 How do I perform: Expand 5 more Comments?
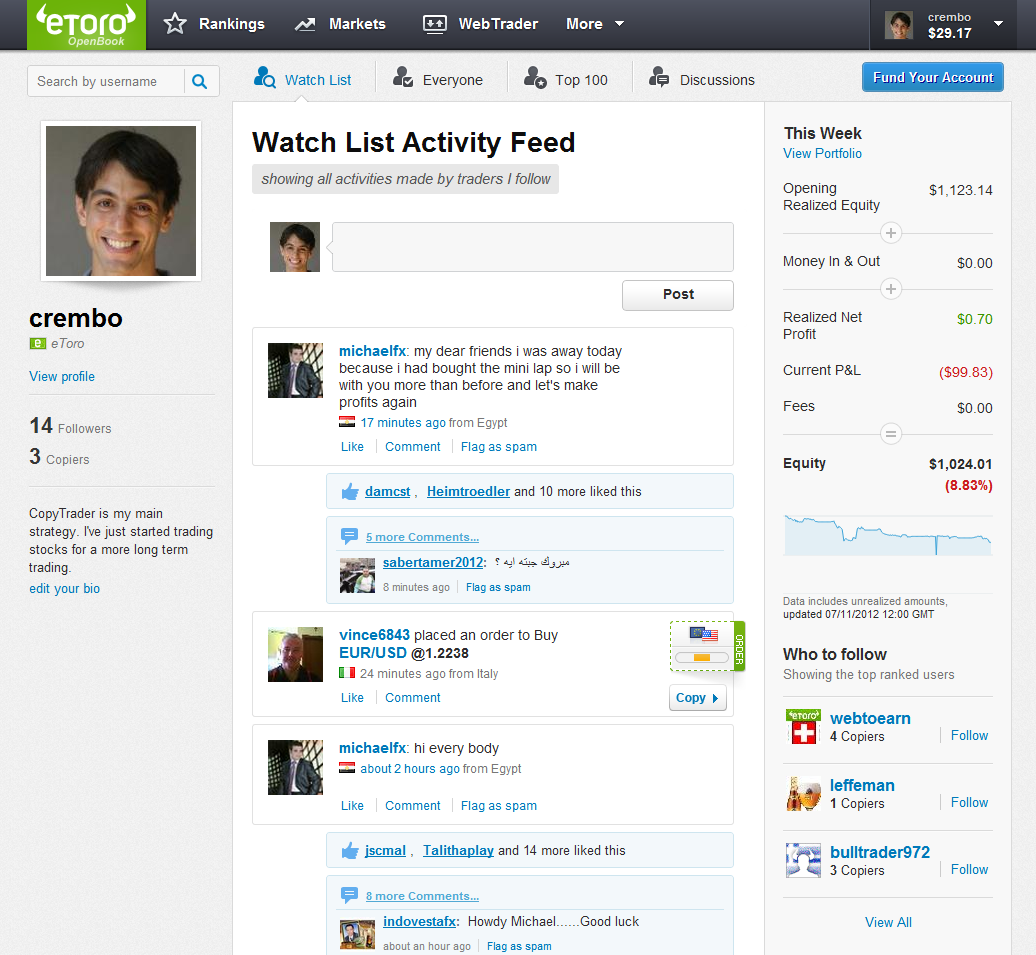click(x=422, y=537)
